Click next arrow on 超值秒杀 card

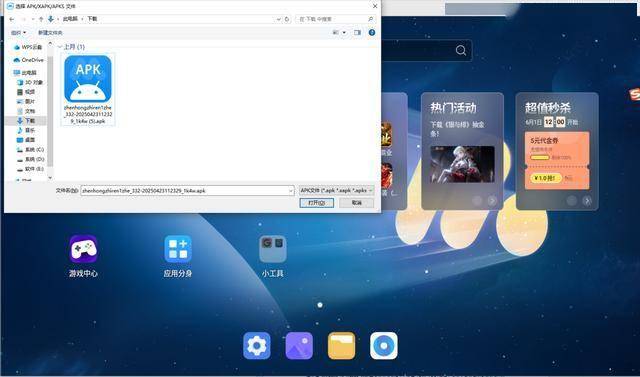(587, 200)
